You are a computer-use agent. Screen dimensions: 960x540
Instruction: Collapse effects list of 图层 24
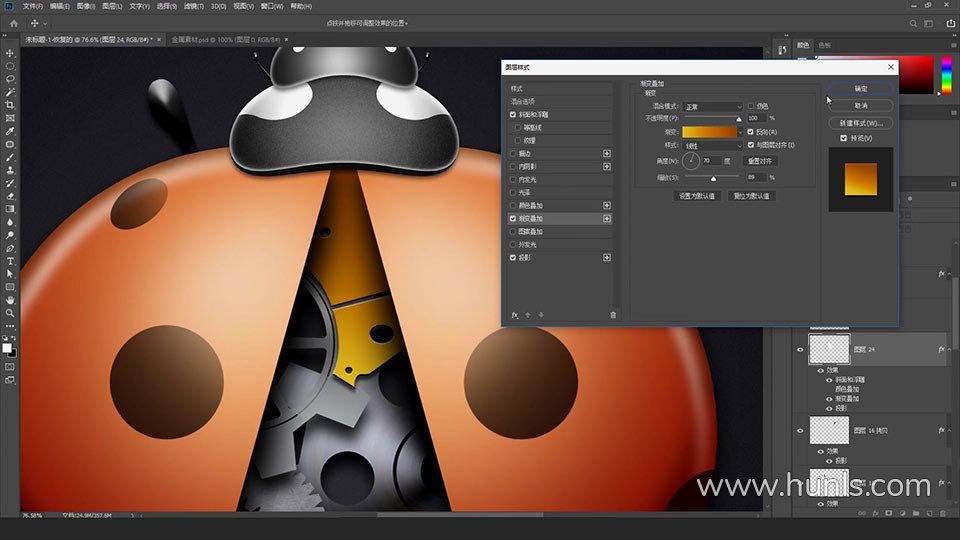pos(951,350)
